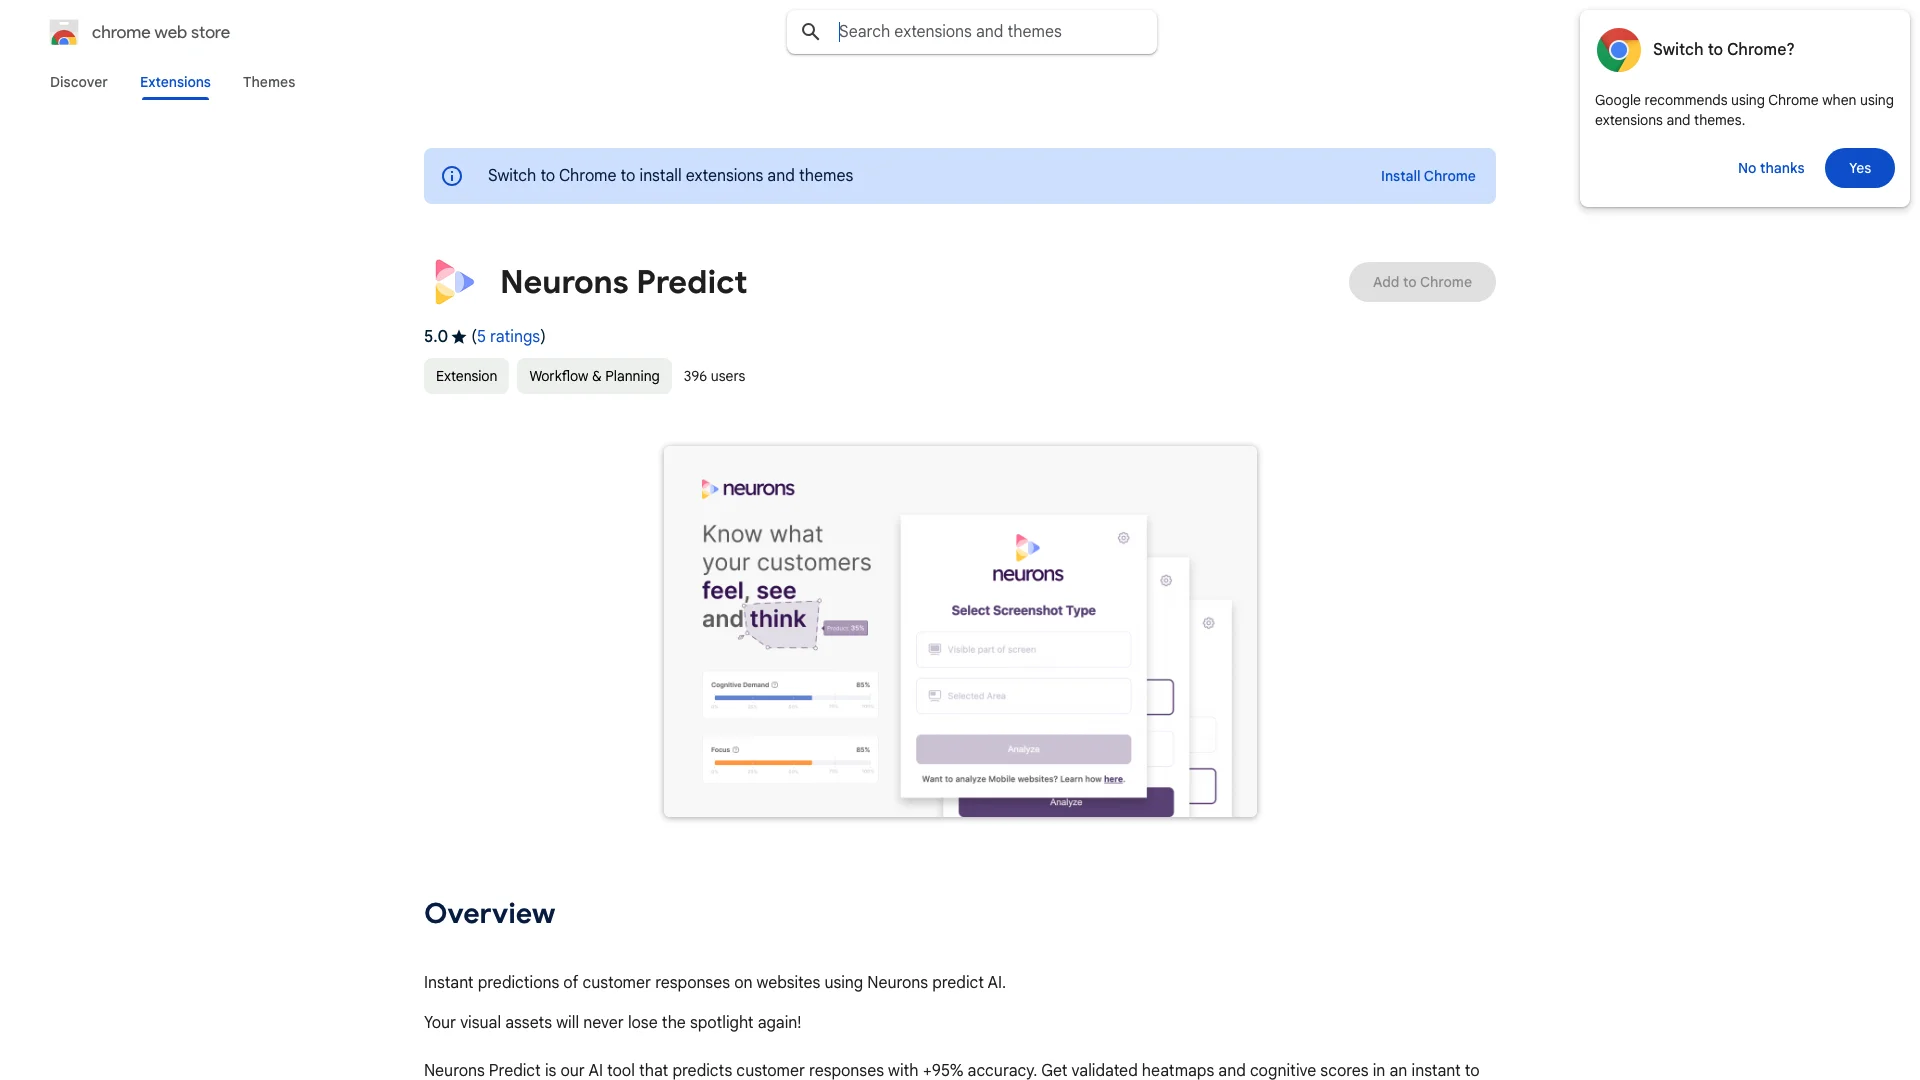
Task: Click the Neurons logo icon in screenshot
Action: coord(452,281)
